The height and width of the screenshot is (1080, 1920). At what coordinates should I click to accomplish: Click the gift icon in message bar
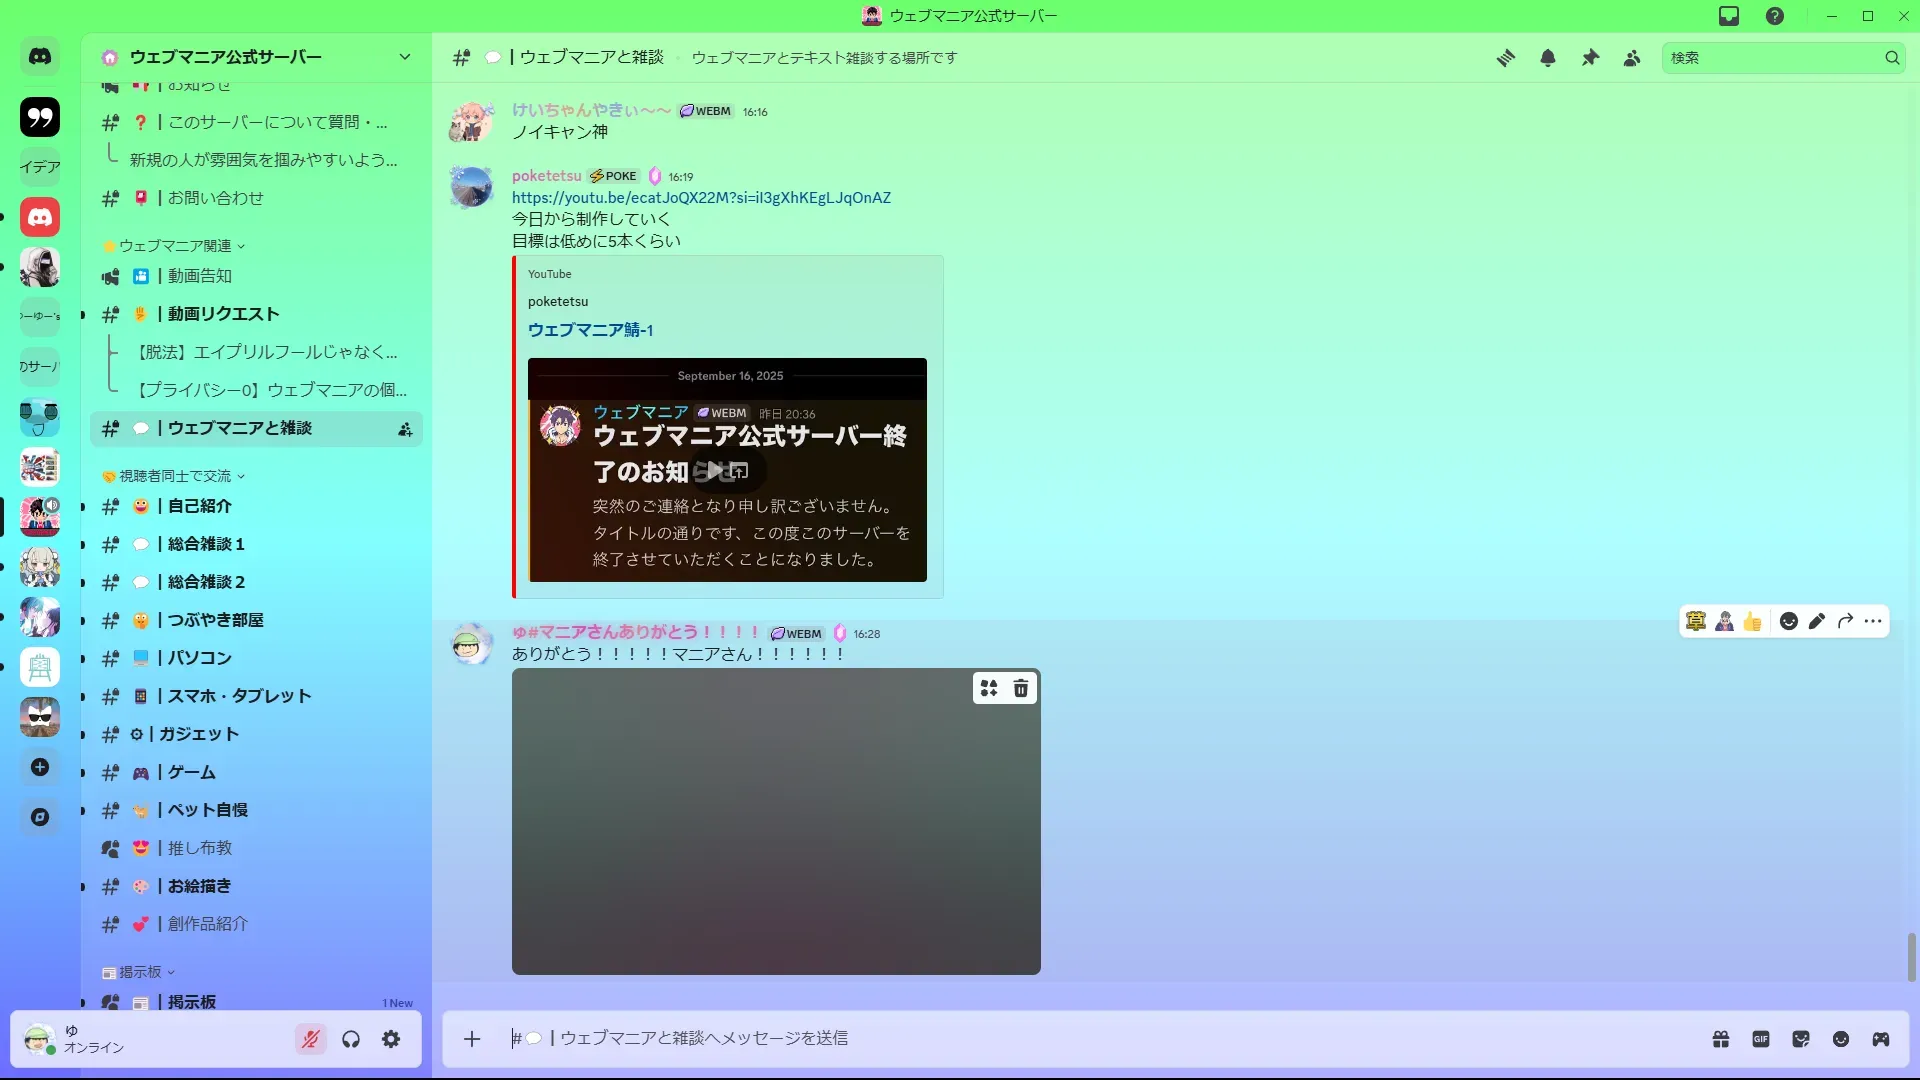1721,1039
